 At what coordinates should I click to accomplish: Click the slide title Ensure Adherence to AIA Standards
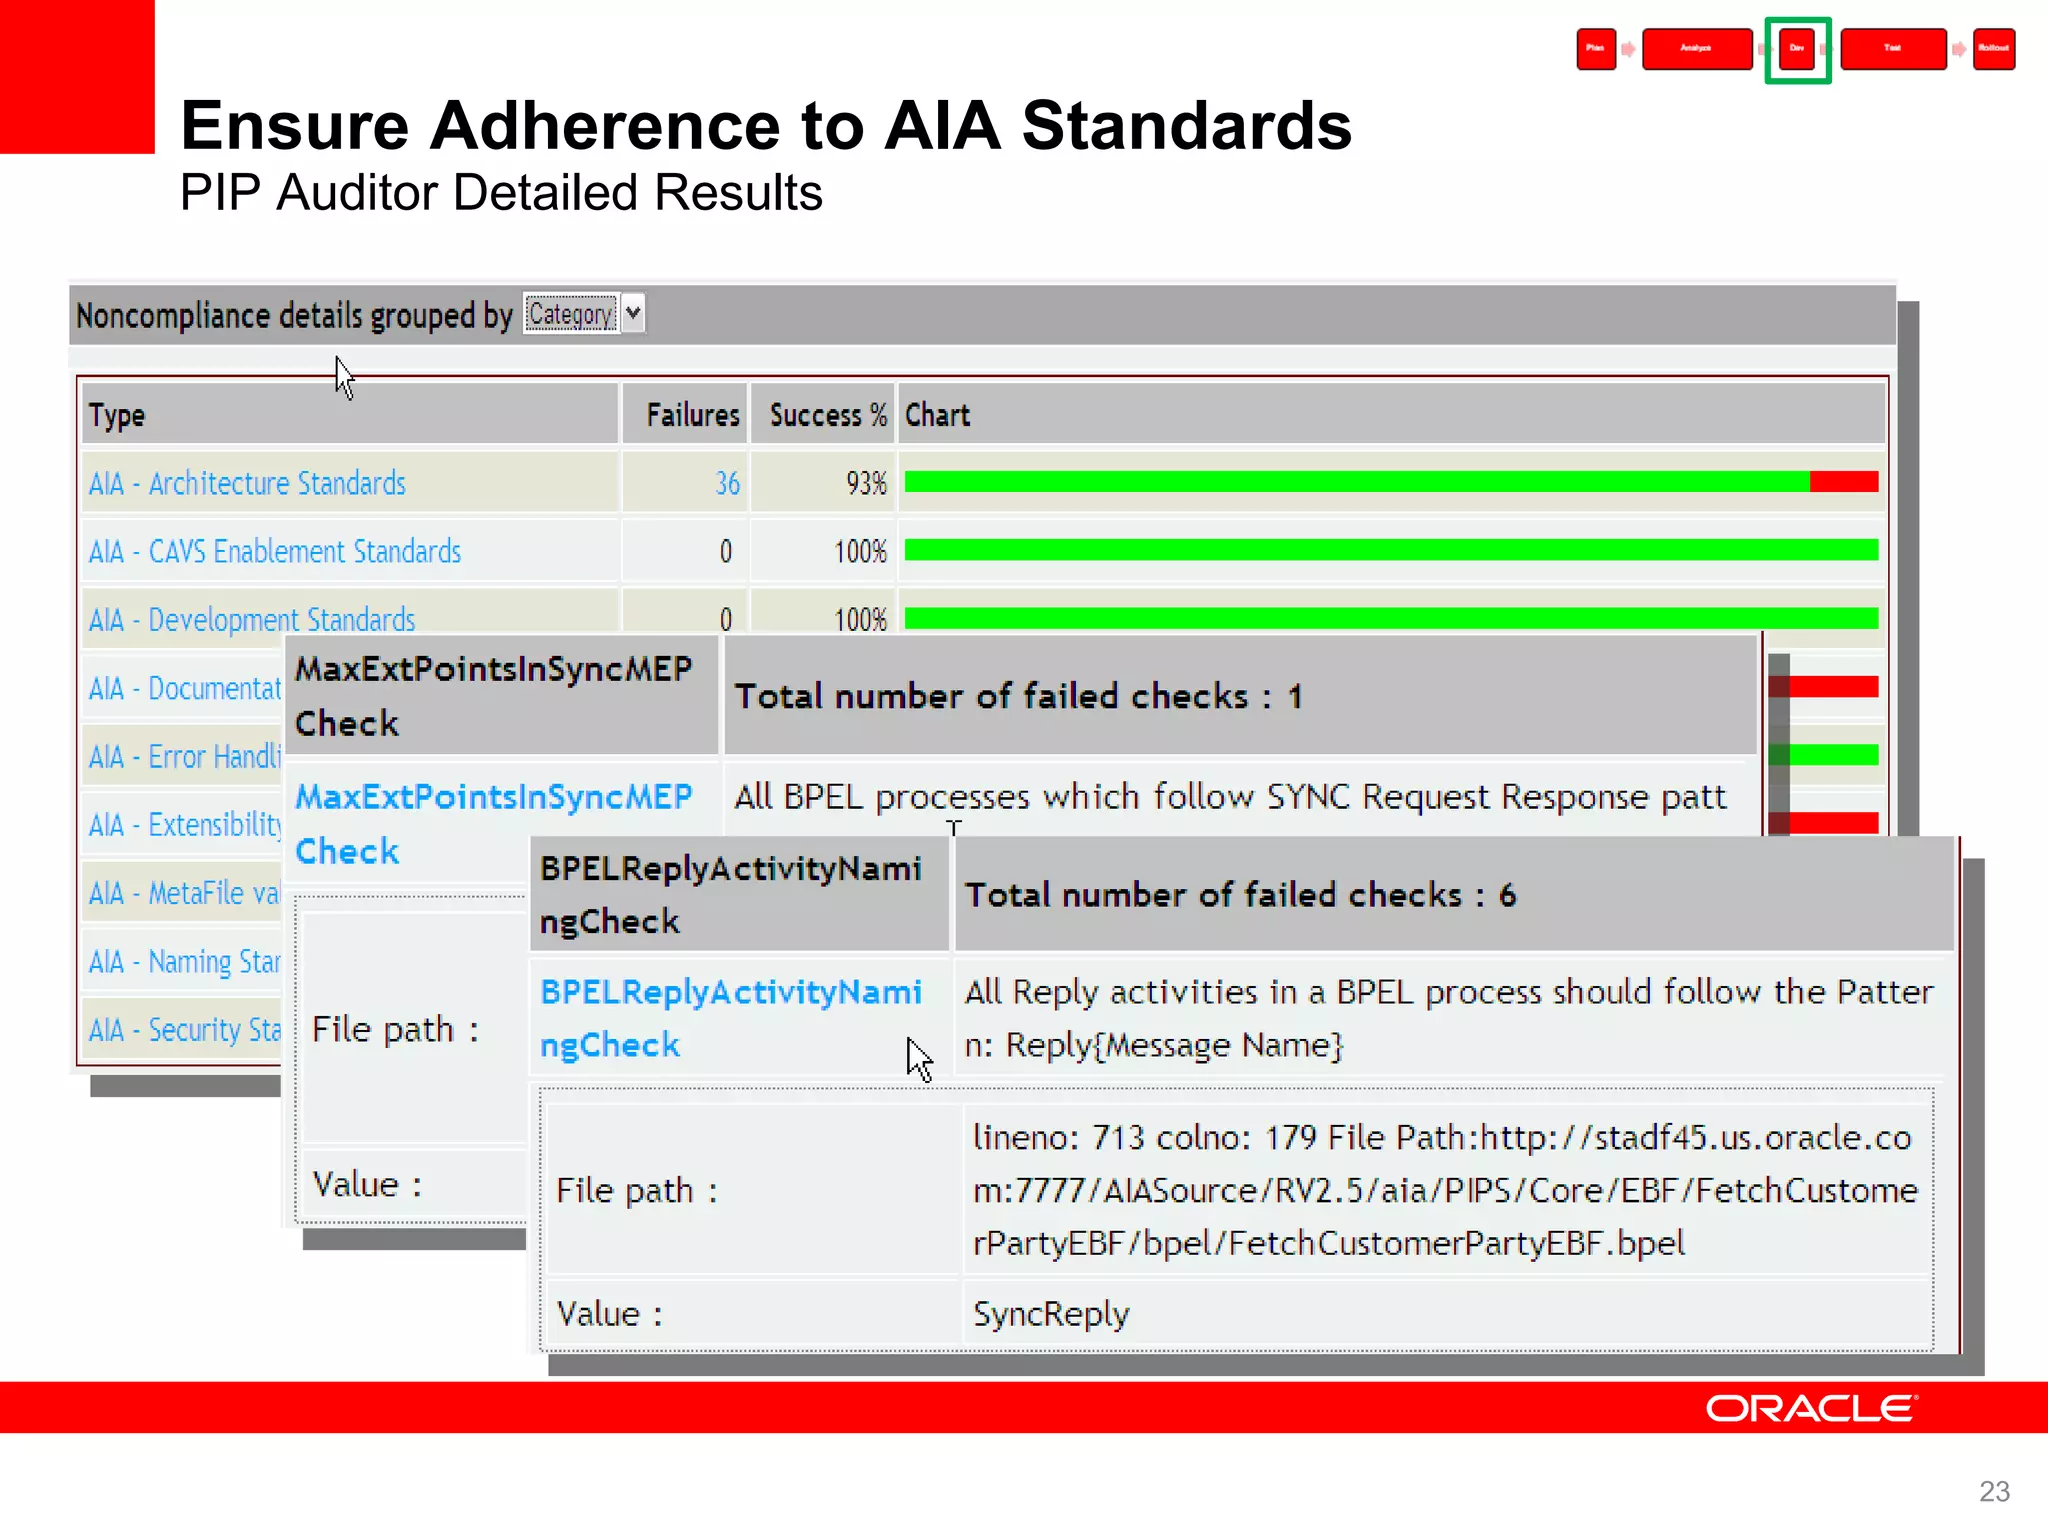pyautogui.click(x=766, y=126)
